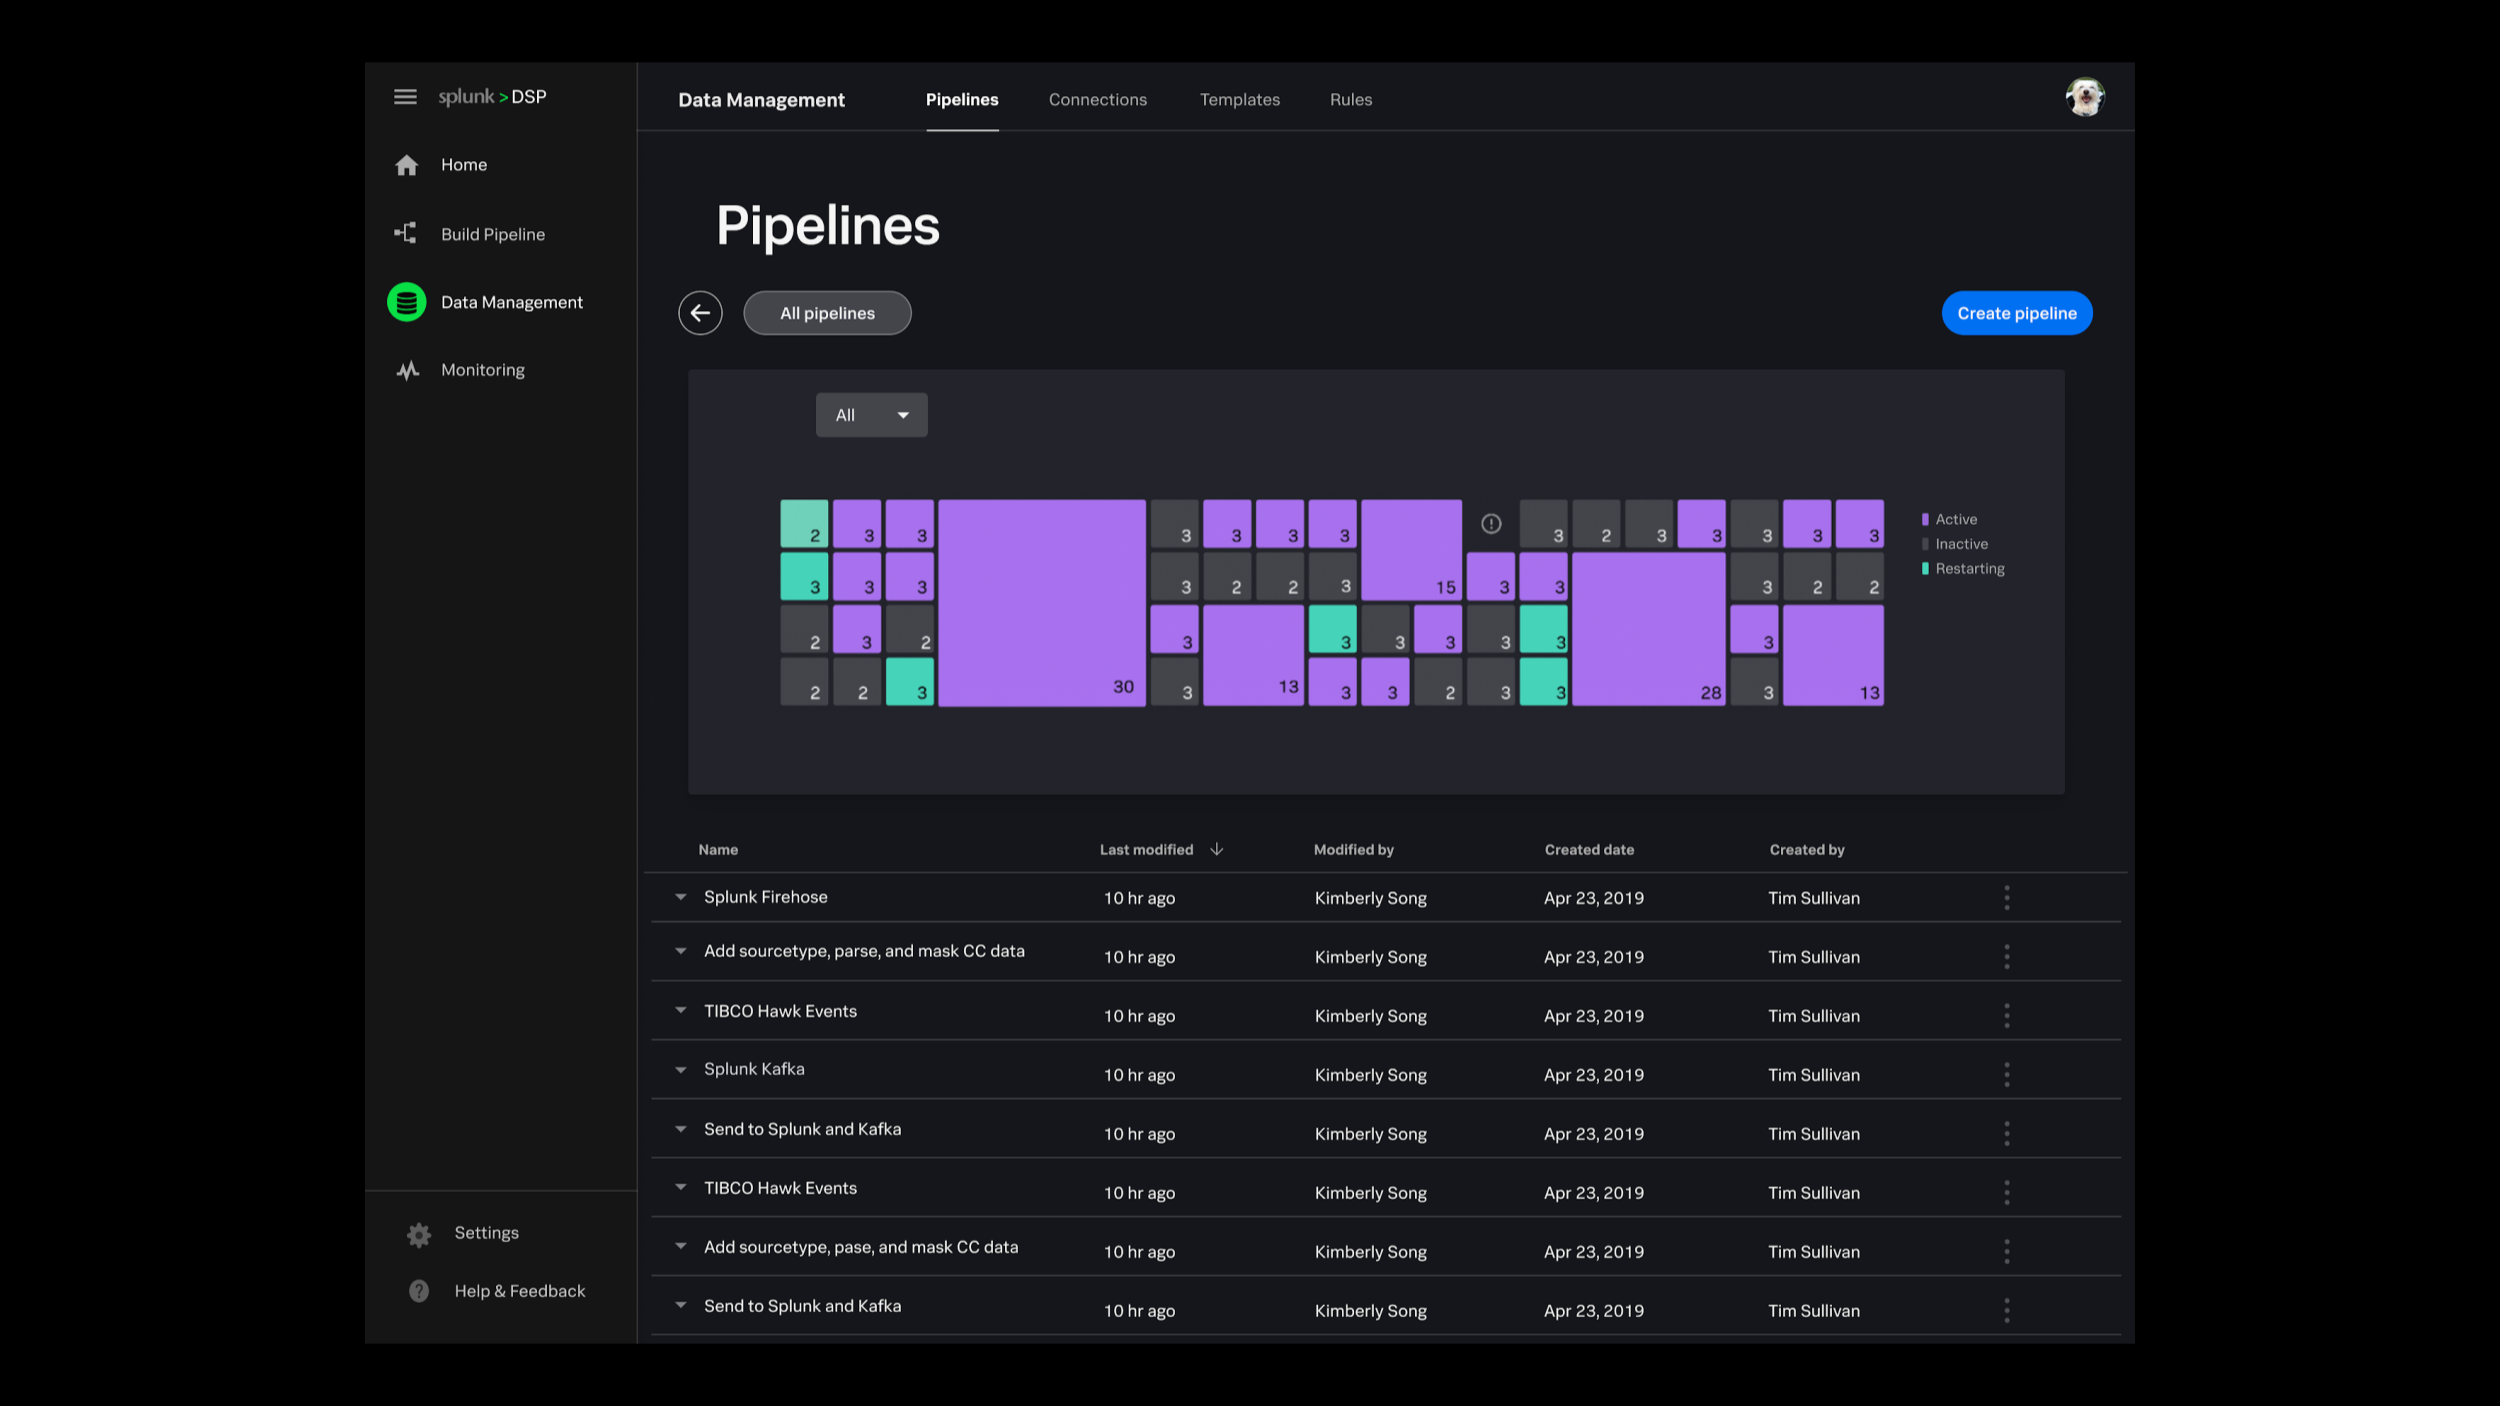
Task: Click the All pipelines pill button
Action: point(827,314)
